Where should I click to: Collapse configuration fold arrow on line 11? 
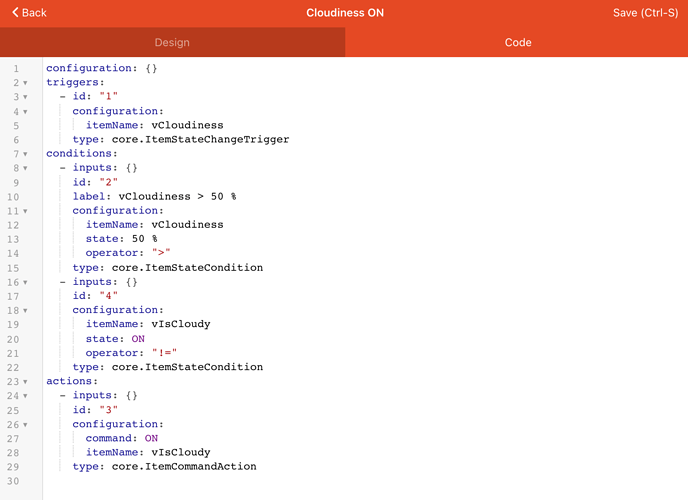click(x=25, y=211)
